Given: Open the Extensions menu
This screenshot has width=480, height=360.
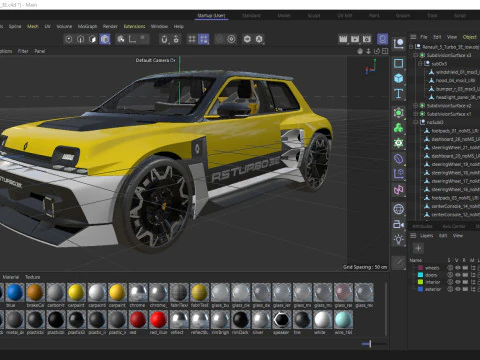Looking at the screenshot, I should (134, 26).
